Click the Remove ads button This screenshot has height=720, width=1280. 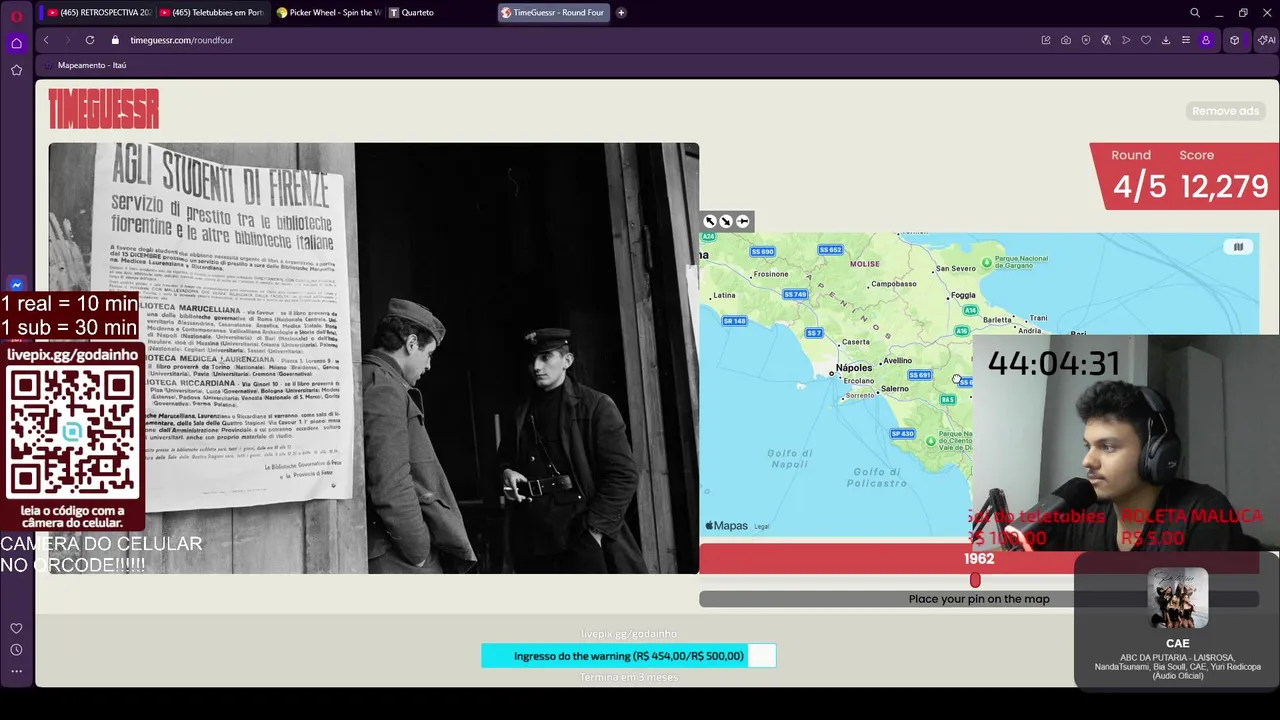pos(1225,111)
